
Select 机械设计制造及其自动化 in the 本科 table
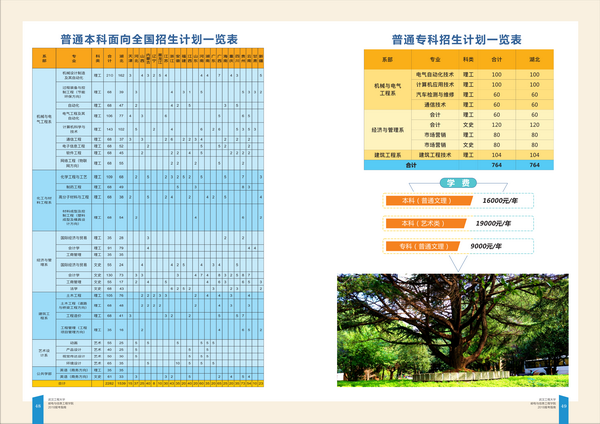pyautogui.click(x=73, y=75)
